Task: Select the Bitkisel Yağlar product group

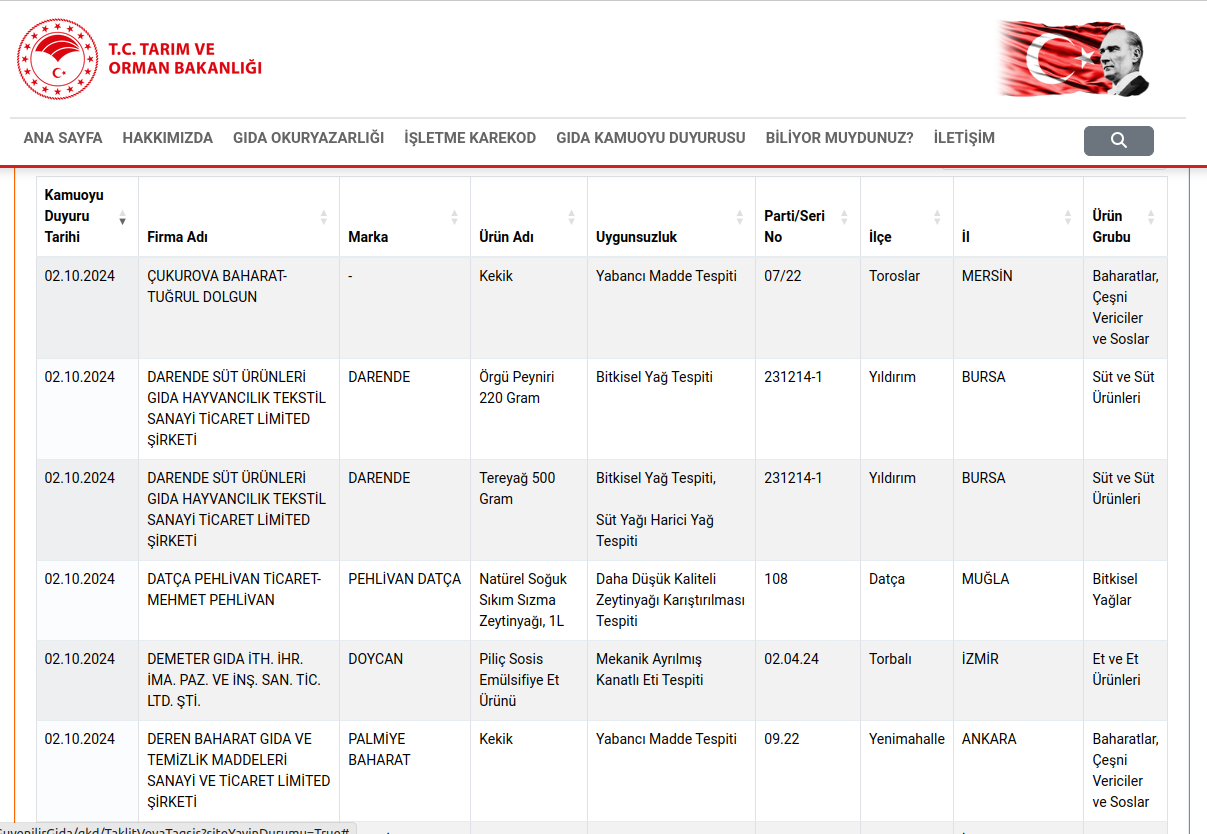Action: tap(1115, 589)
